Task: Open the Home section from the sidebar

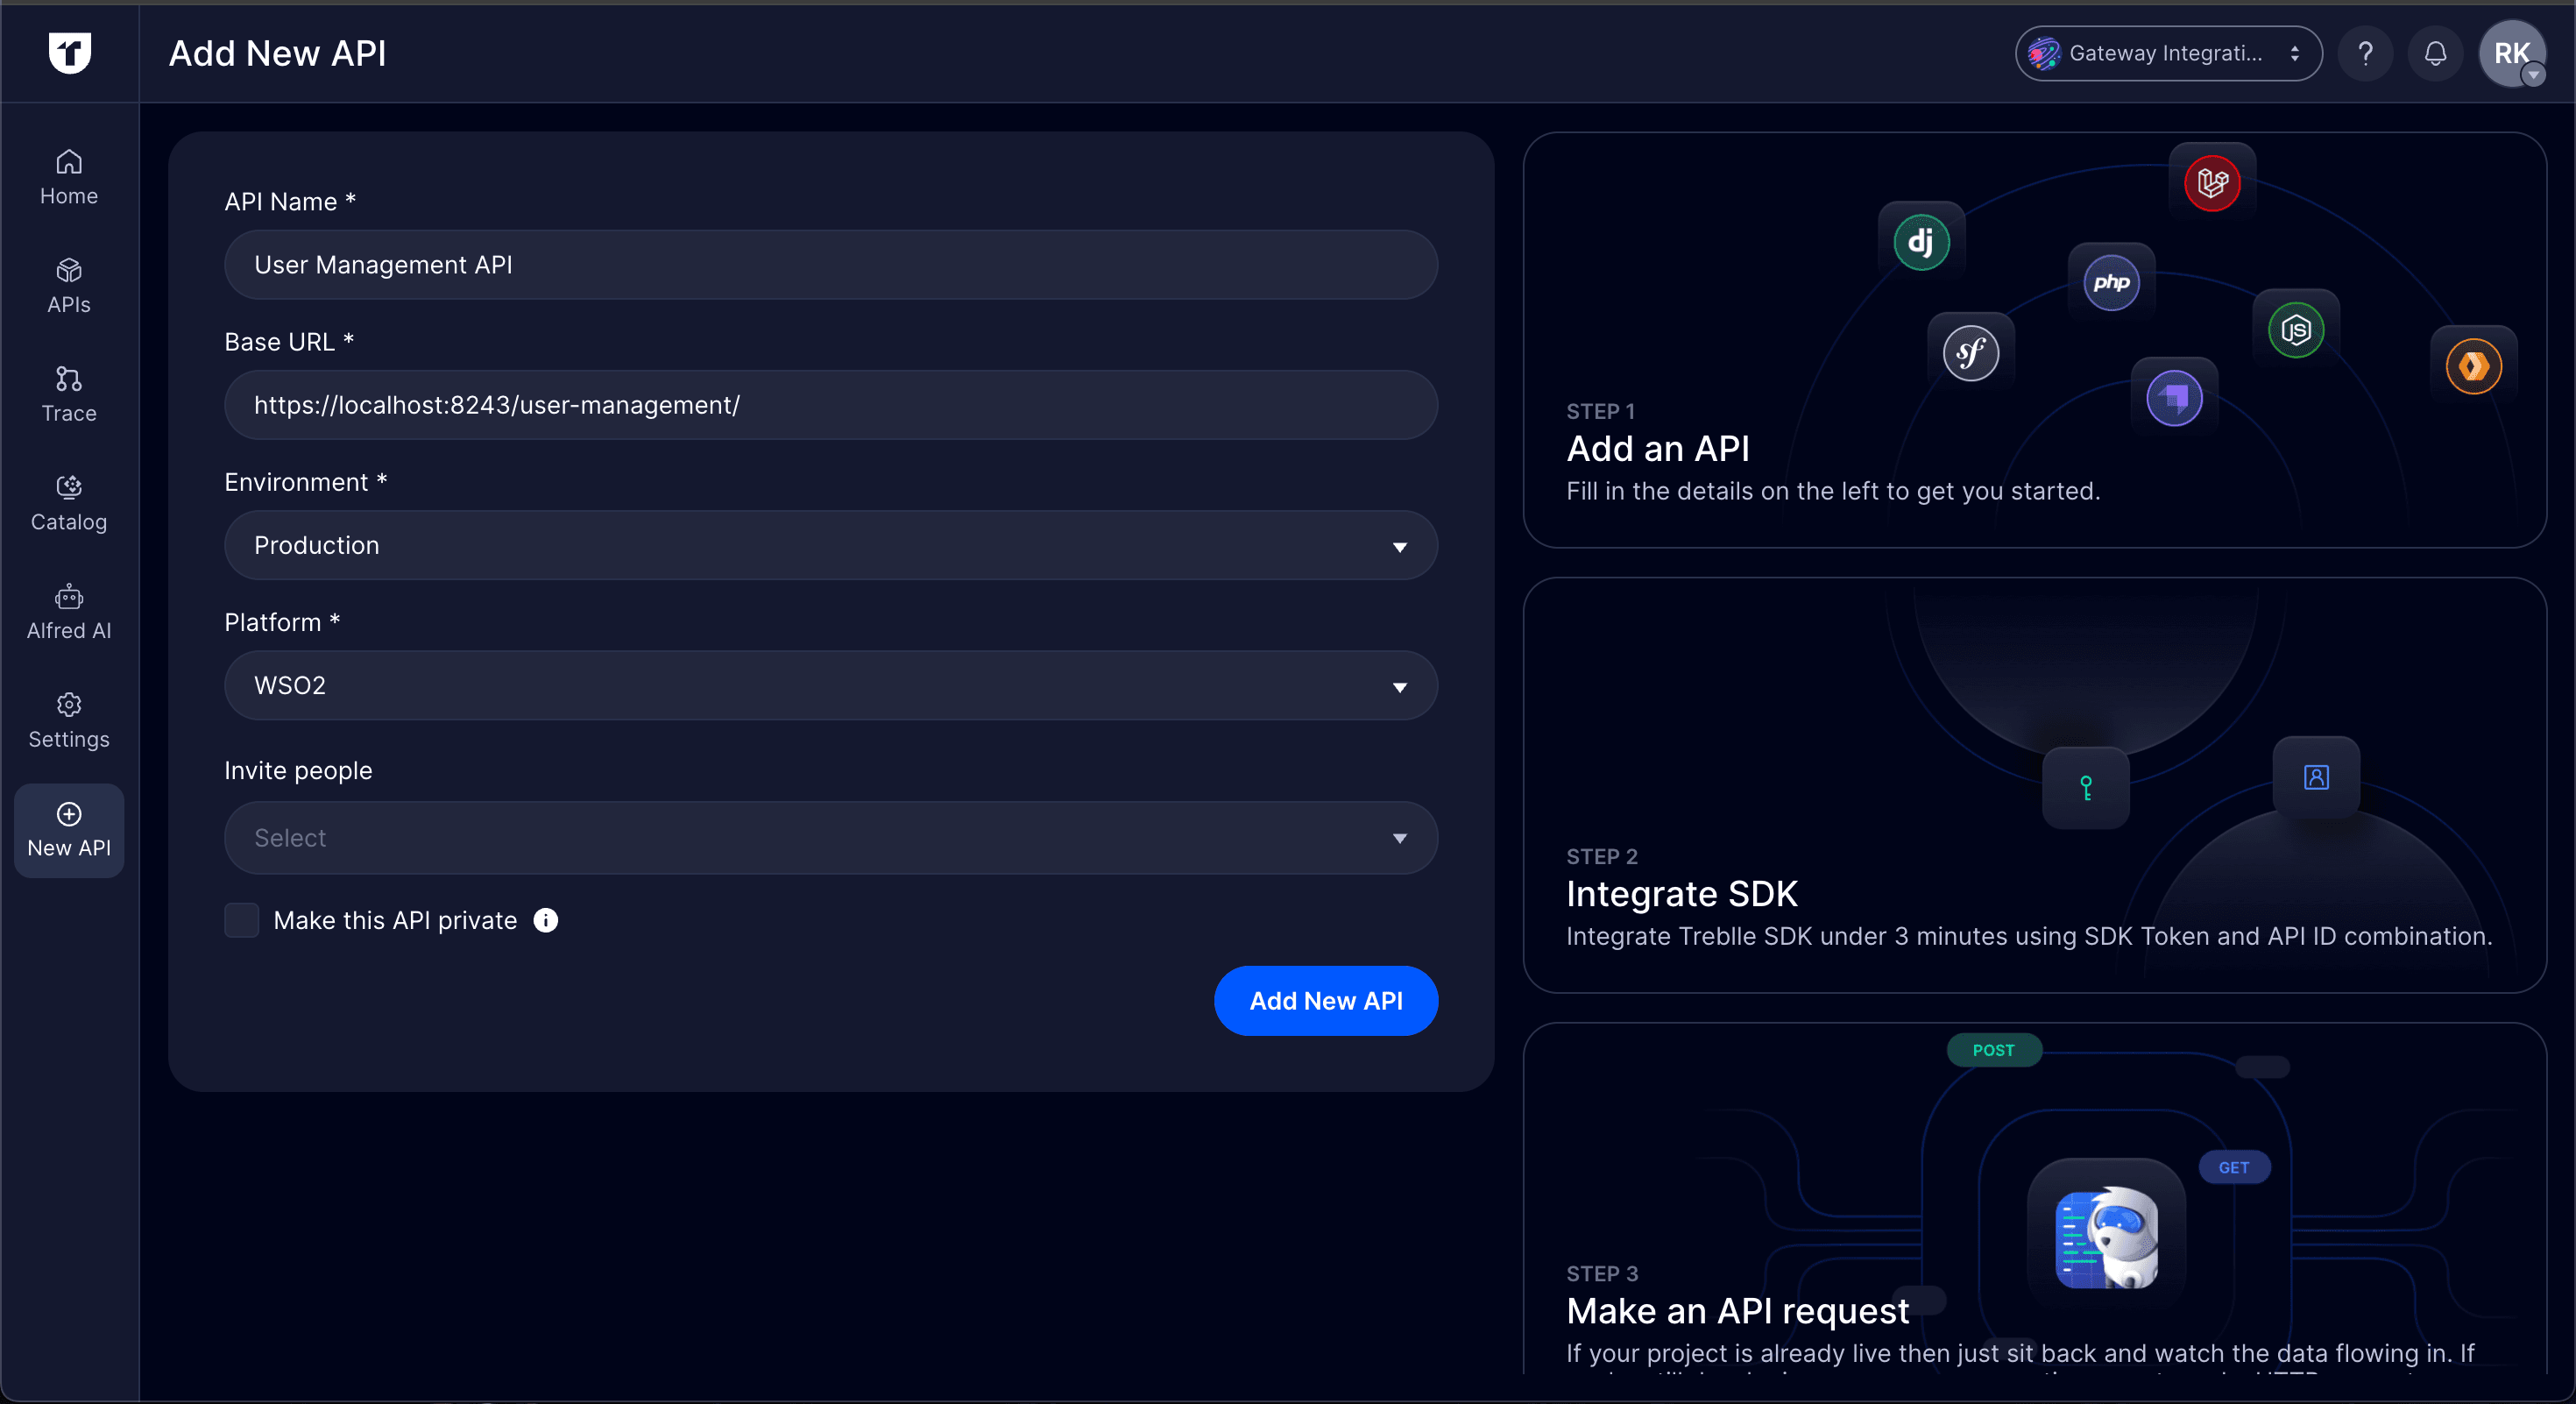Action: (68, 176)
